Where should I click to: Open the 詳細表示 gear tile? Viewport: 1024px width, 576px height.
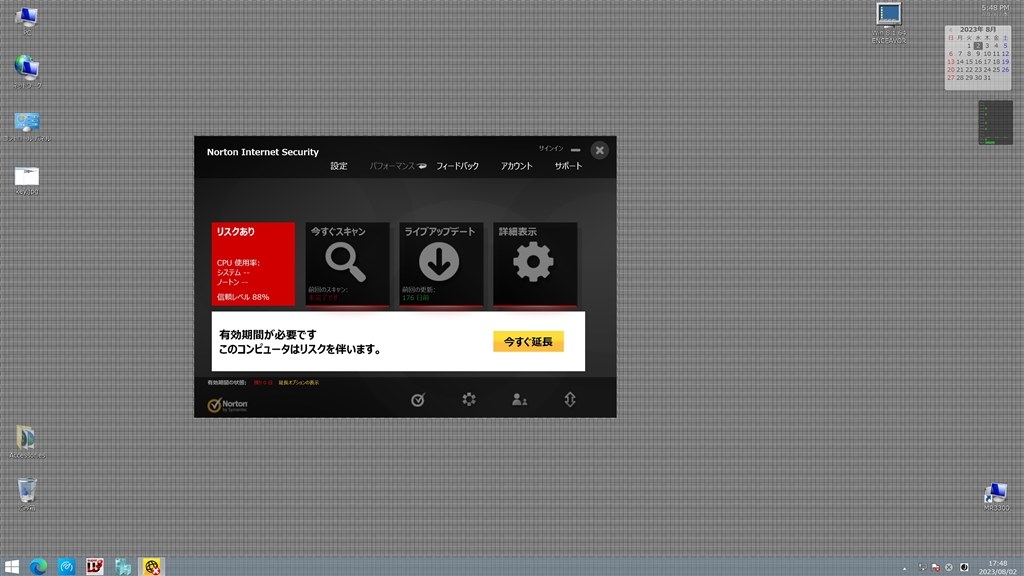click(x=535, y=264)
